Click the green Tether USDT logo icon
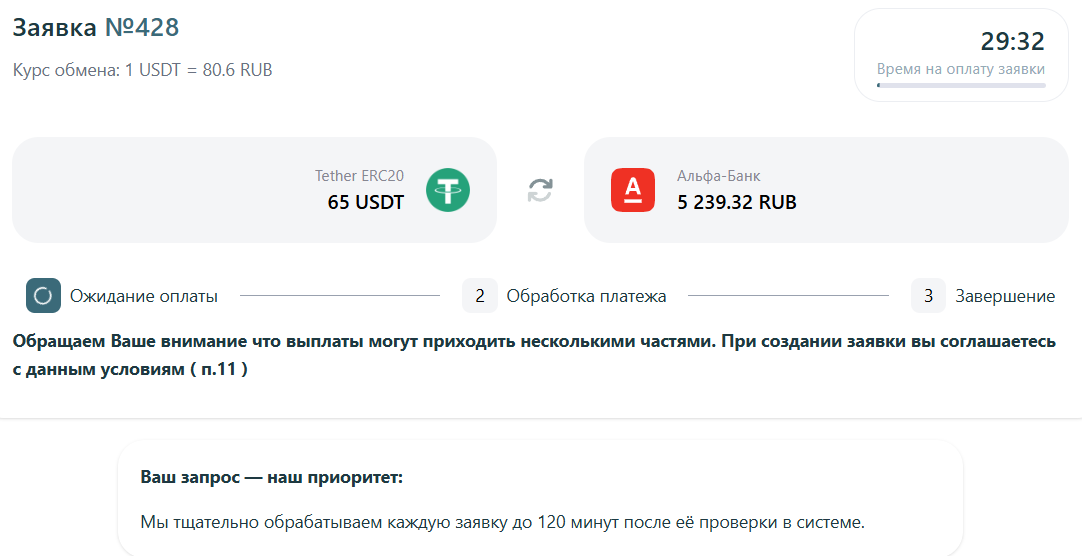1082x556 pixels. click(x=448, y=190)
